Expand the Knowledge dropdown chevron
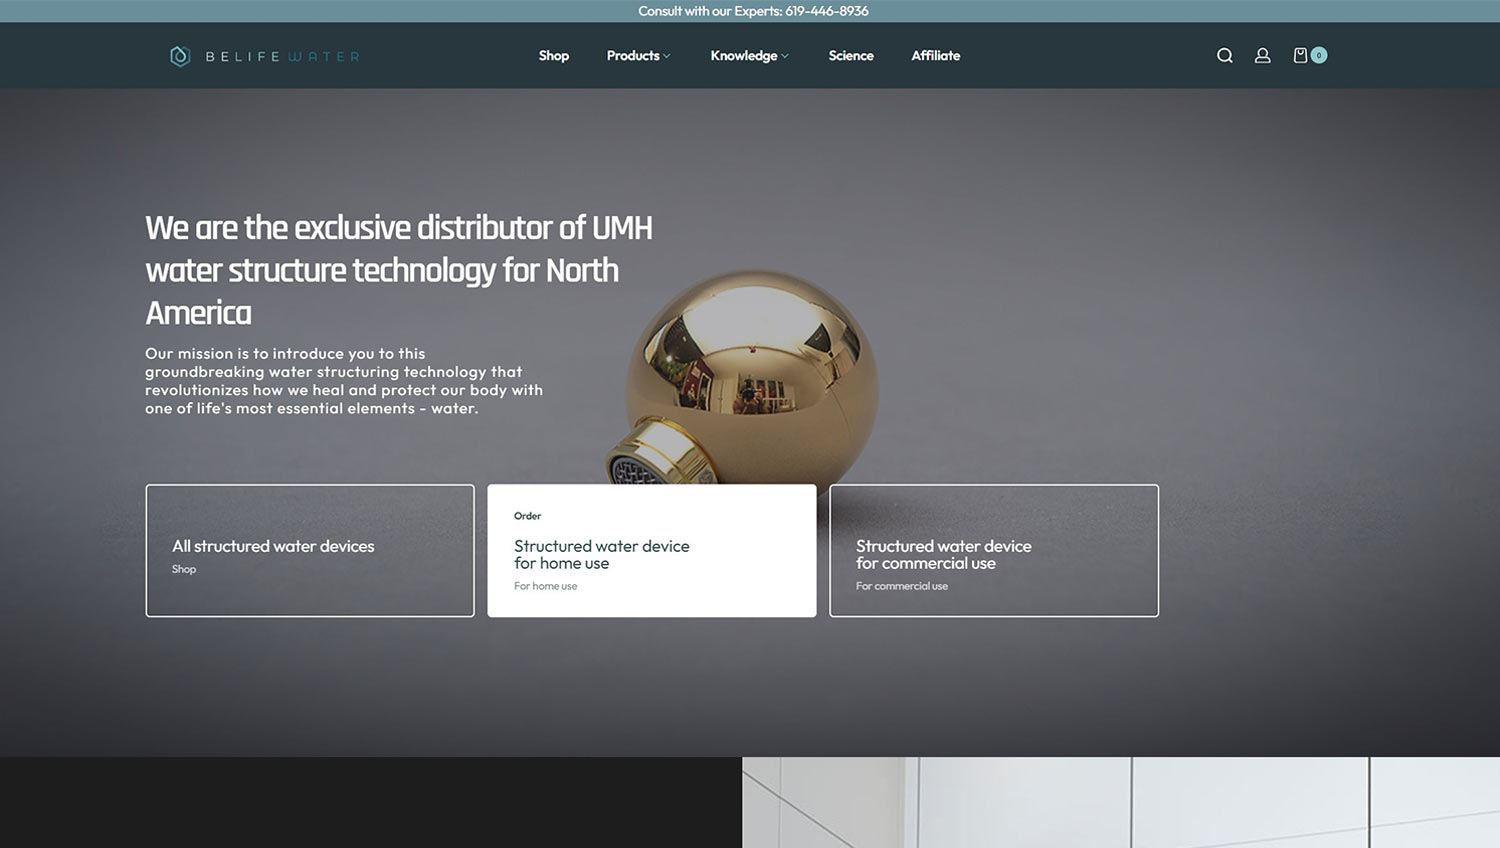Screen dimensions: 1500x848 (785, 57)
